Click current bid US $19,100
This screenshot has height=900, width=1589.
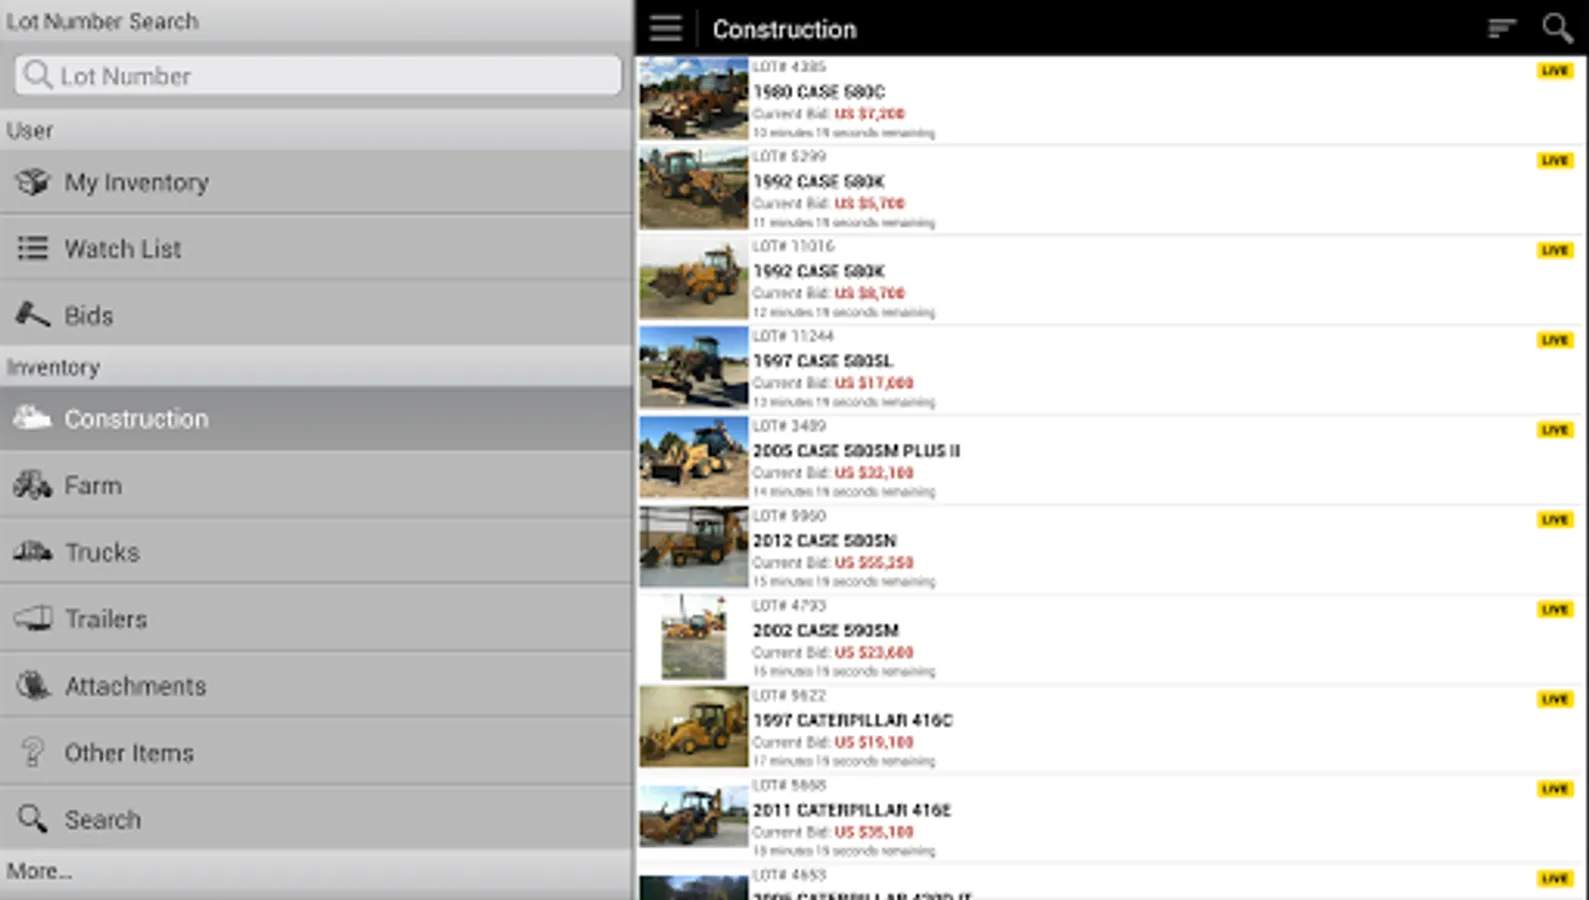point(874,743)
